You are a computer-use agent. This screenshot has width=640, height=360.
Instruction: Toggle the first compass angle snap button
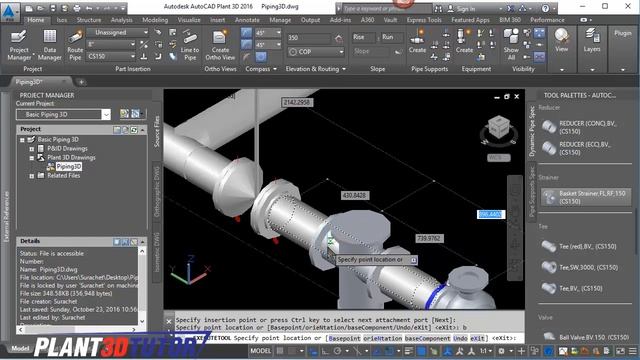(247, 33)
